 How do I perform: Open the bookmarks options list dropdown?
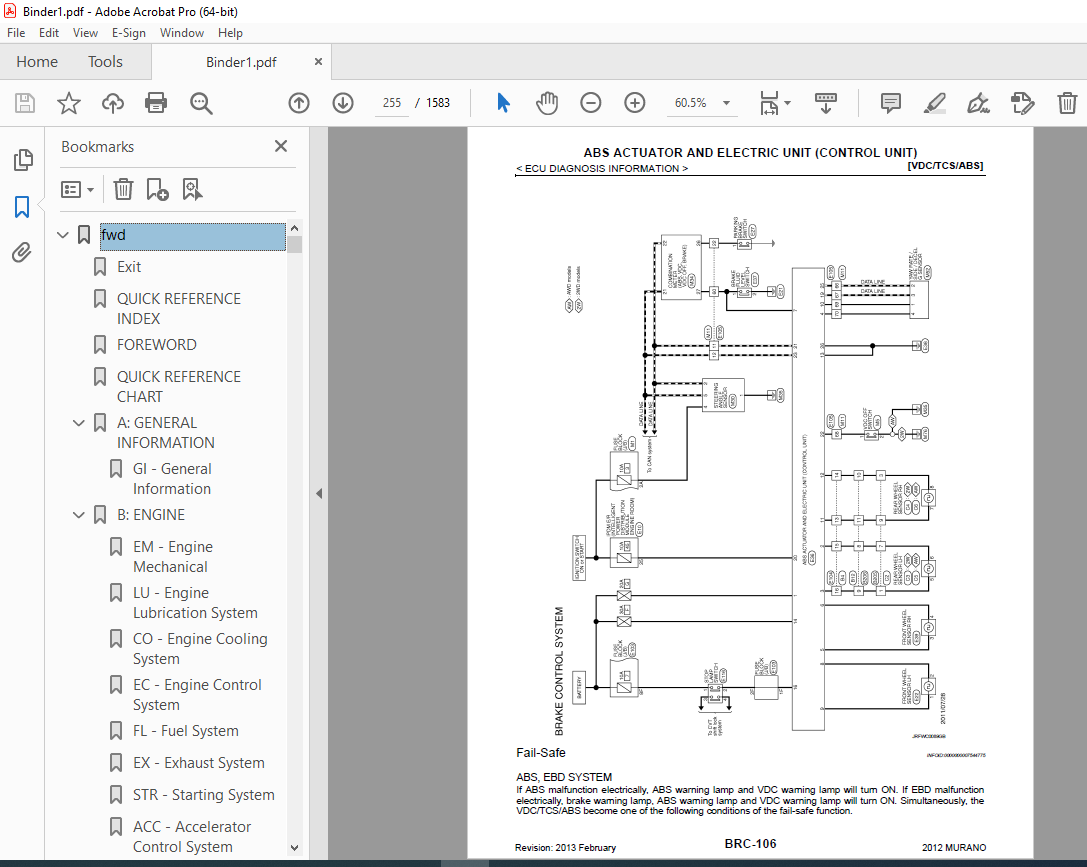(x=77, y=189)
